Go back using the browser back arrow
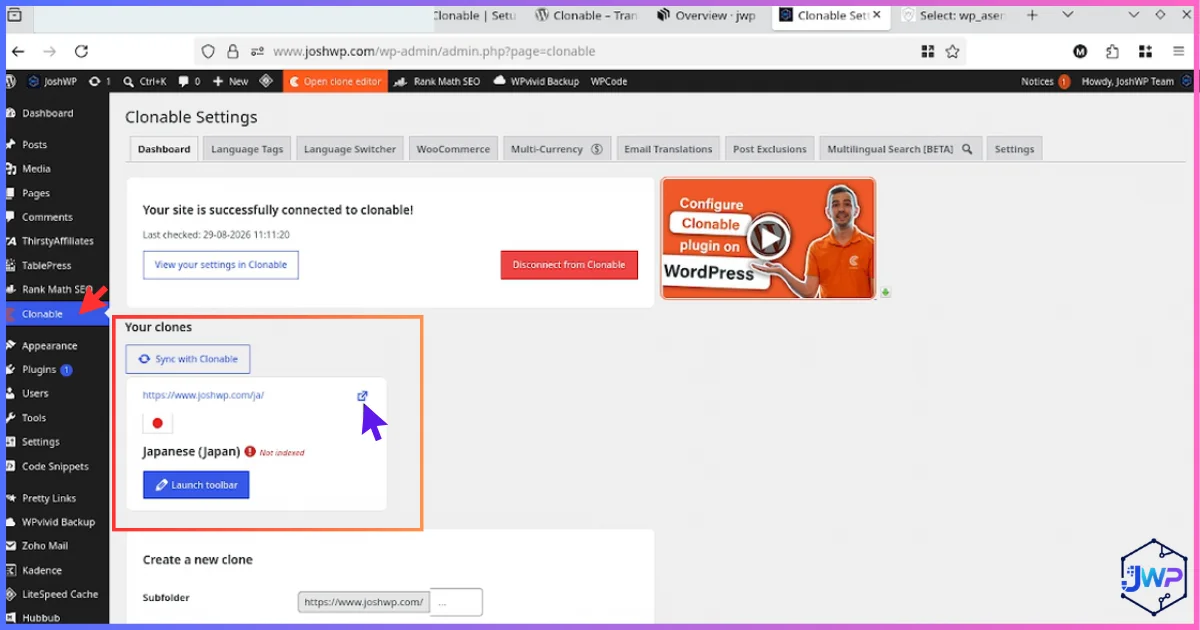The height and width of the screenshot is (630, 1200). (18, 52)
